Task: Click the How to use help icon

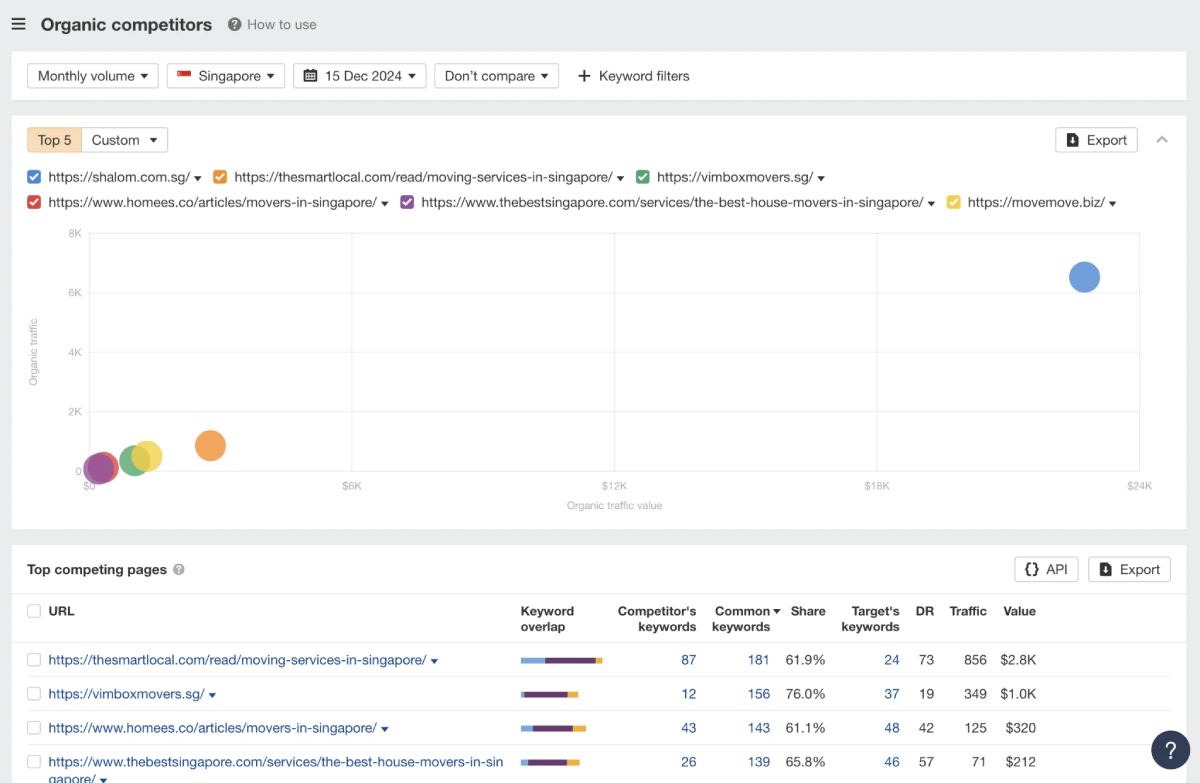Action: coord(234,24)
